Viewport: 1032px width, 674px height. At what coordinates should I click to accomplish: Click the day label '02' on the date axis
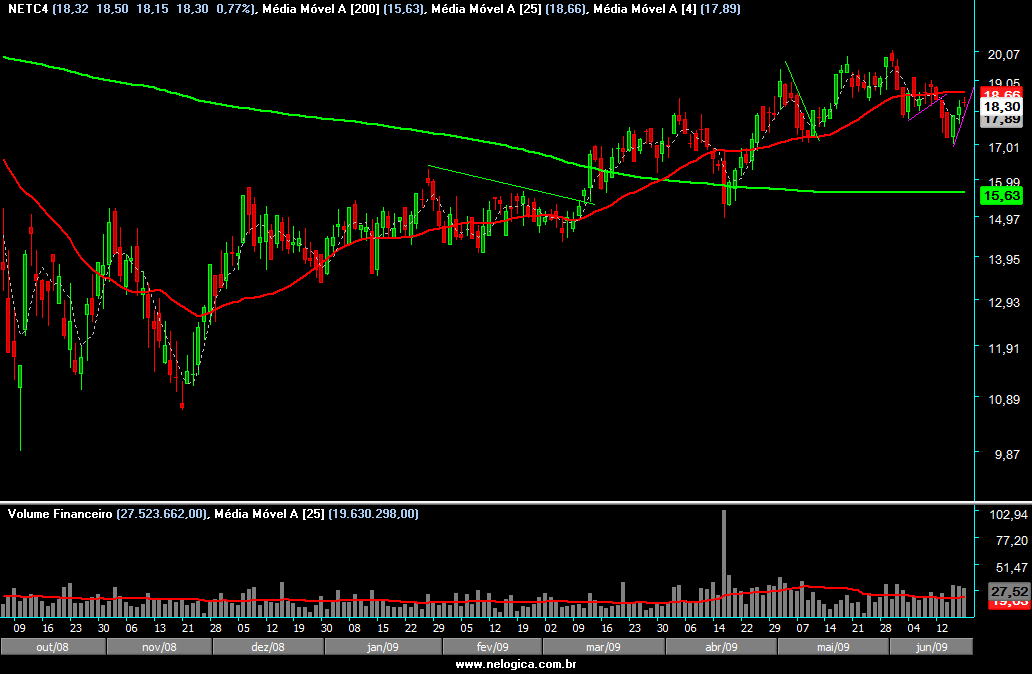pos(551,628)
